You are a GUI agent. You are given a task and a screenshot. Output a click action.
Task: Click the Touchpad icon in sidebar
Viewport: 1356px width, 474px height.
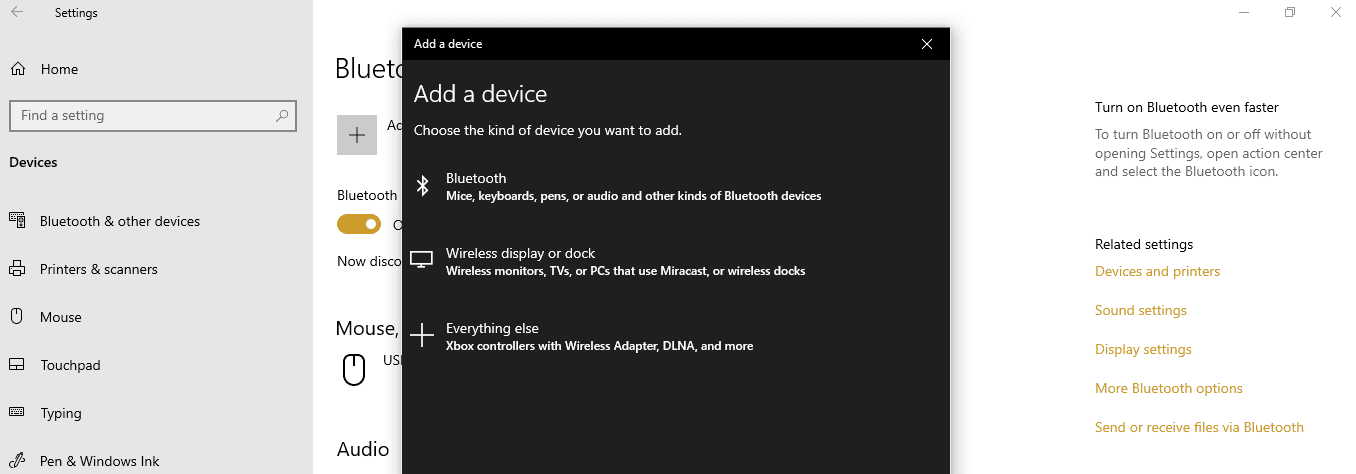17,365
